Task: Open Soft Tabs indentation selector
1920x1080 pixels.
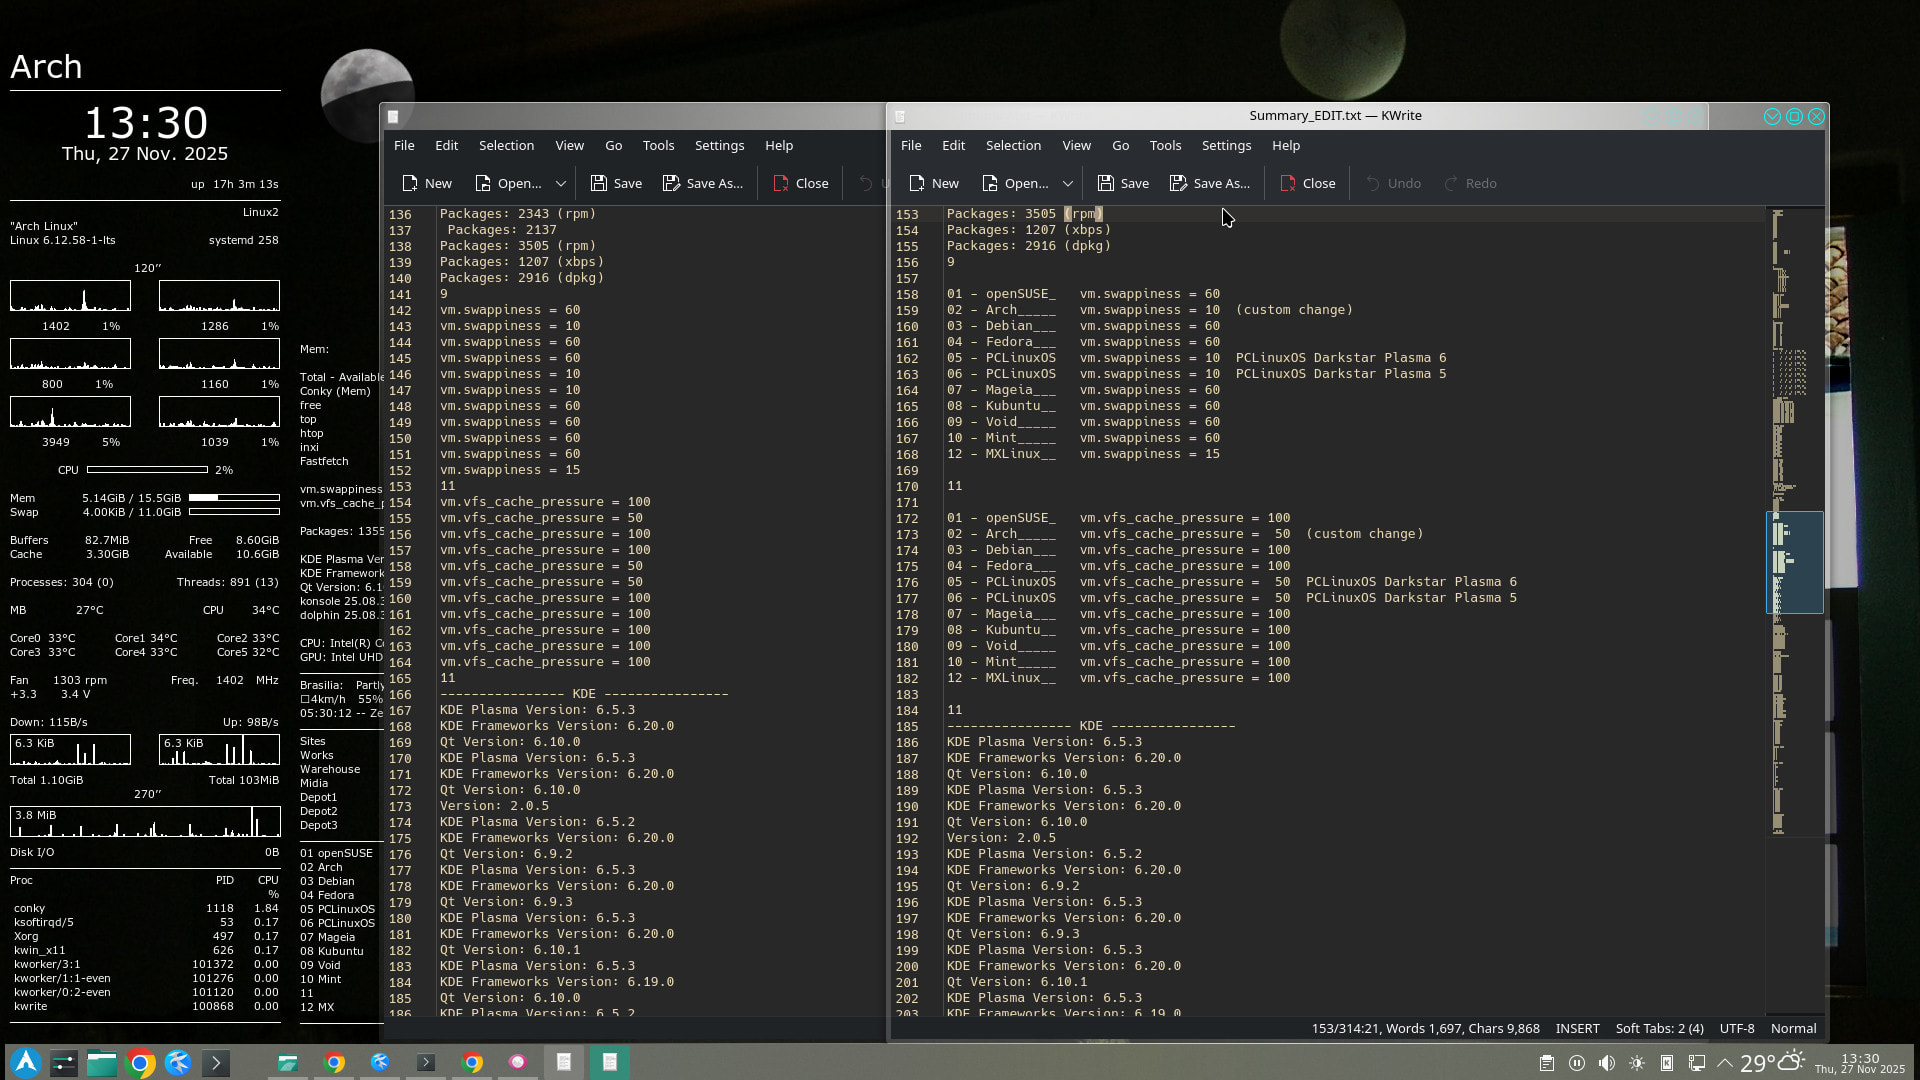Action: point(1659,1028)
